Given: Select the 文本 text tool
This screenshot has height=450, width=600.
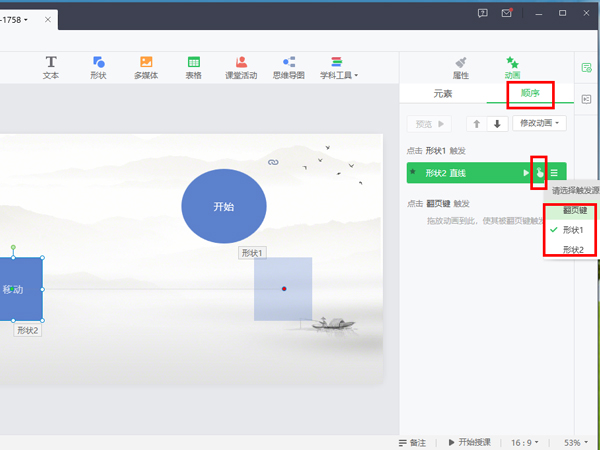Looking at the screenshot, I should 51,67.
